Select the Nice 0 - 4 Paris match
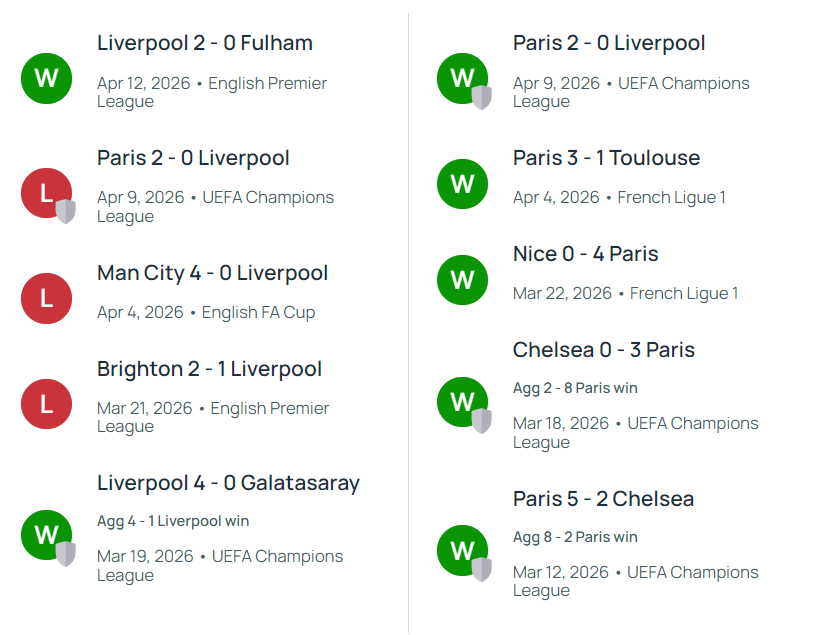The height and width of the screenshot is (635, 817). click(x=585, y=254)
